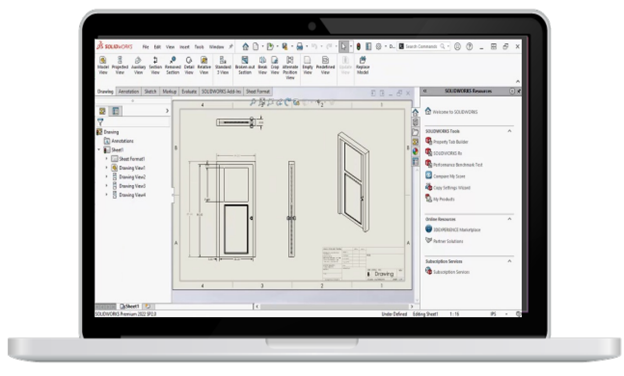Select the Broken-out Section tool
This screenshot has height=376, width=624.
point(245,65)
